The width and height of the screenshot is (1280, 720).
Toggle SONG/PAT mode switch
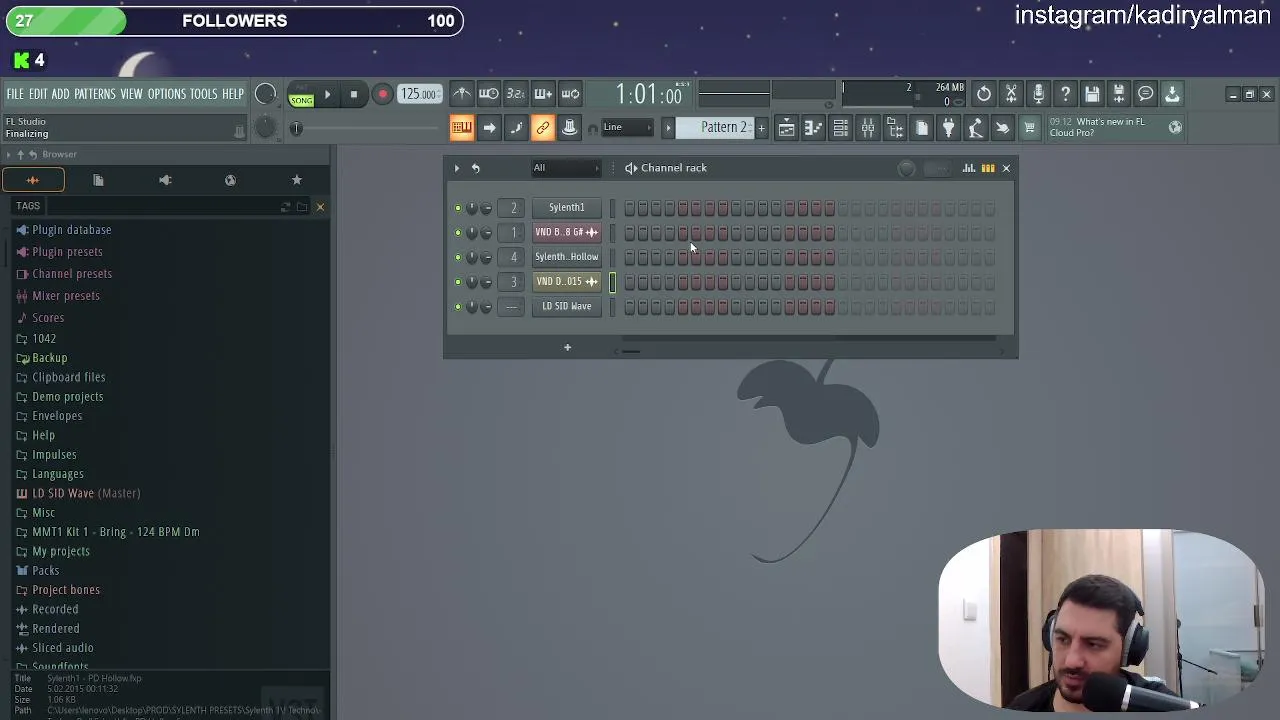tap(301, 96)
